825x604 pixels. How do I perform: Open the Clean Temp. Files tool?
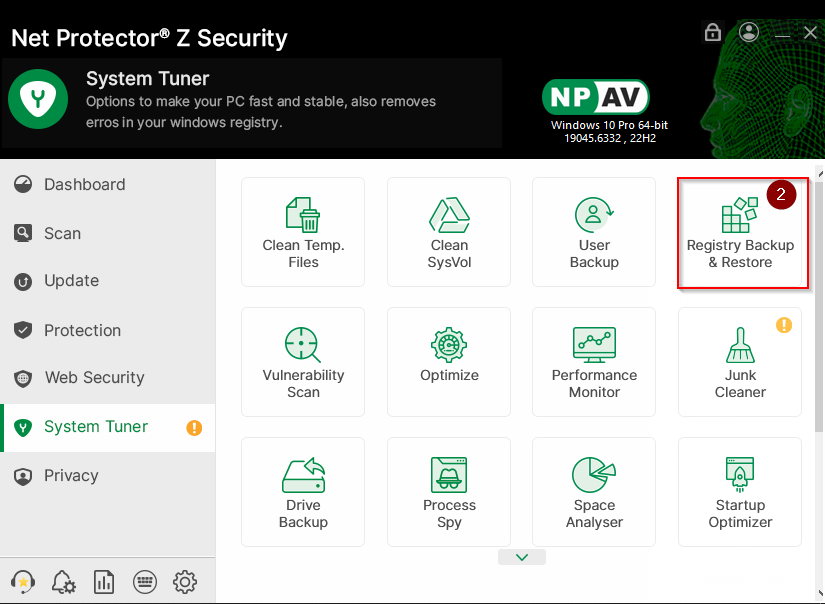tap(303, 232)
